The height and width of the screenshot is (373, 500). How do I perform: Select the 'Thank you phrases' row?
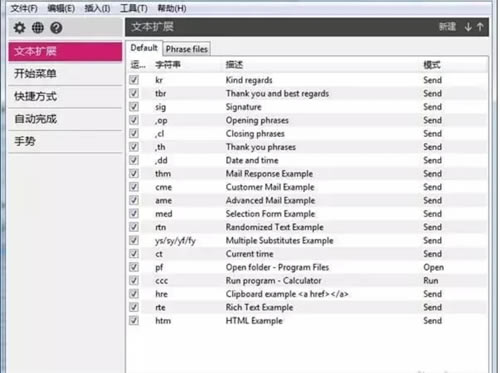coord(307,147)
